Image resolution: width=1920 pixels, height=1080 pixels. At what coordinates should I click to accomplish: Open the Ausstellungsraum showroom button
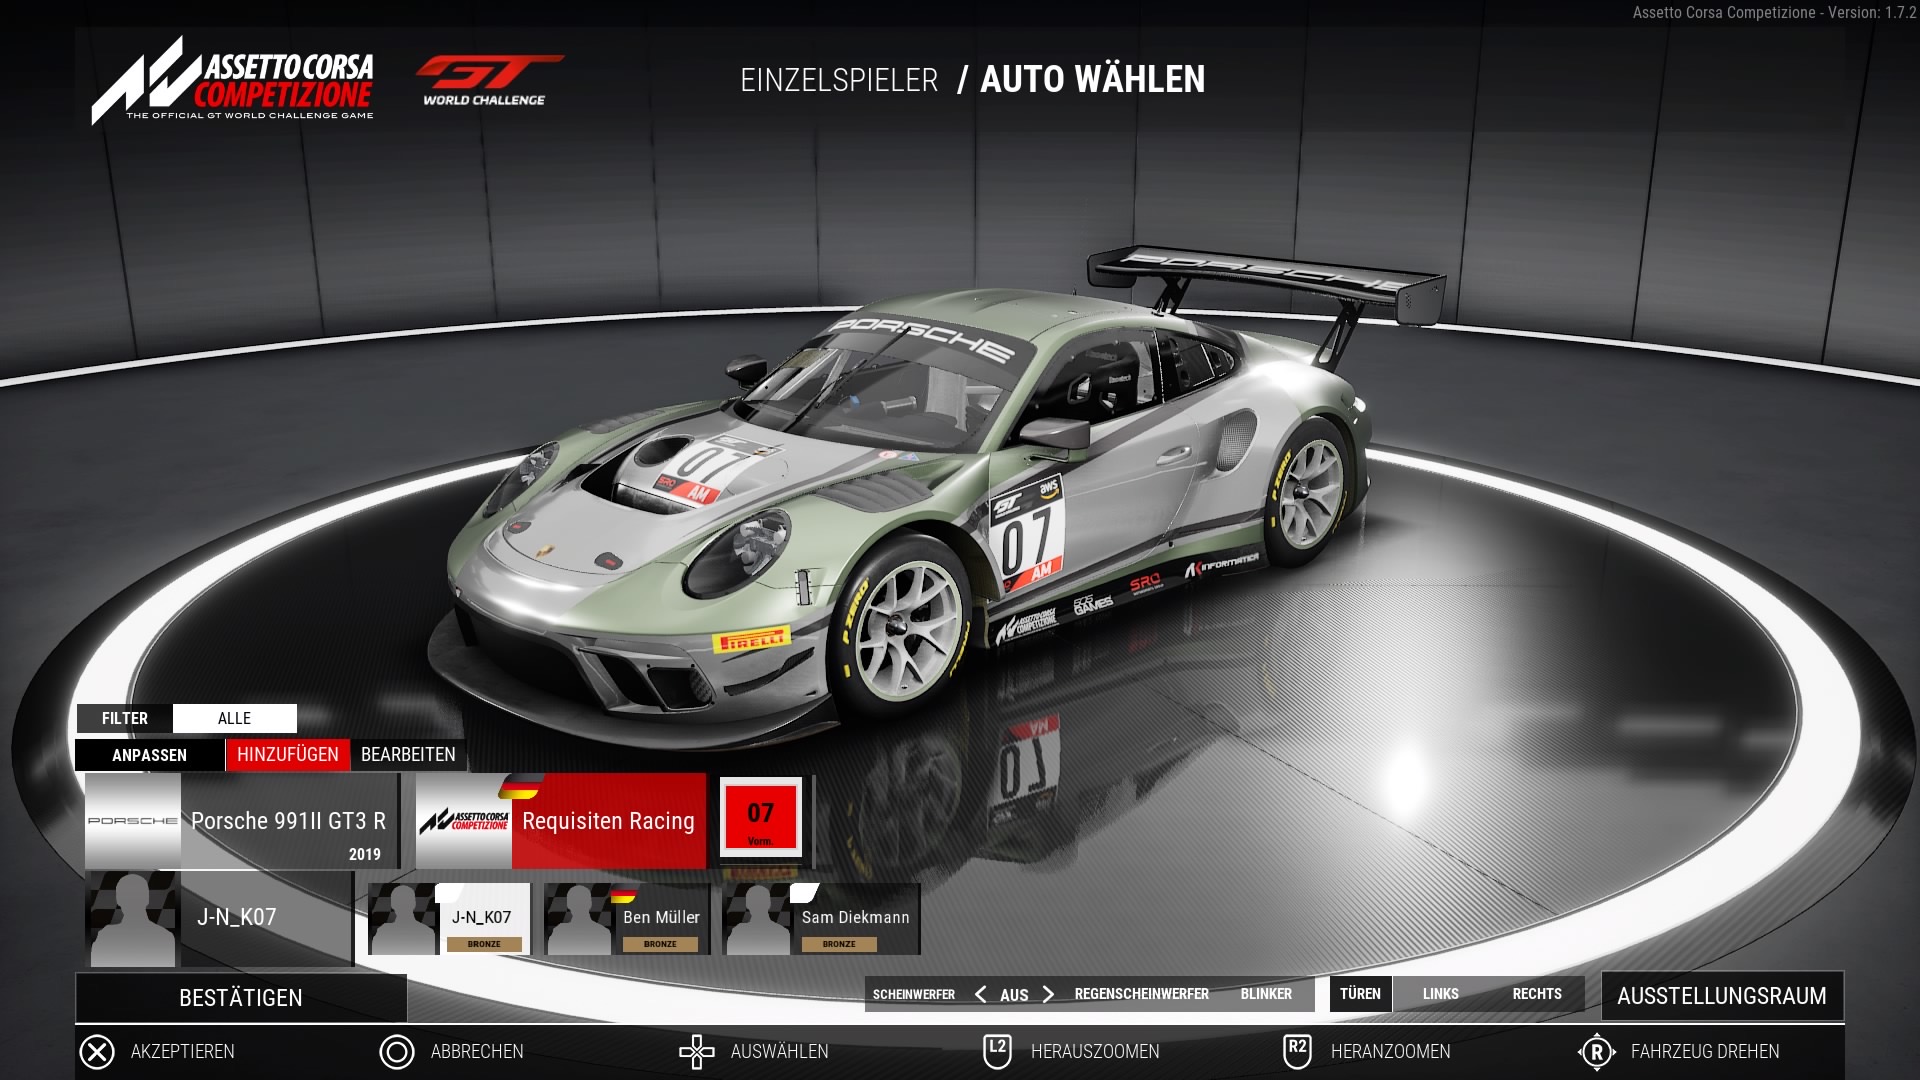pyautogui.click(x=1721, y=996)
